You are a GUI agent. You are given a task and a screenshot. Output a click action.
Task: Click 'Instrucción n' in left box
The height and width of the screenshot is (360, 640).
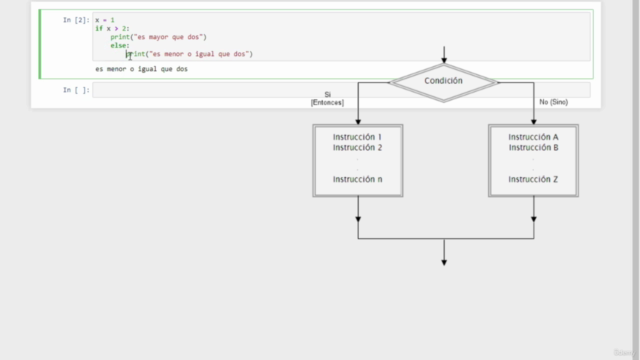[358, 179]
